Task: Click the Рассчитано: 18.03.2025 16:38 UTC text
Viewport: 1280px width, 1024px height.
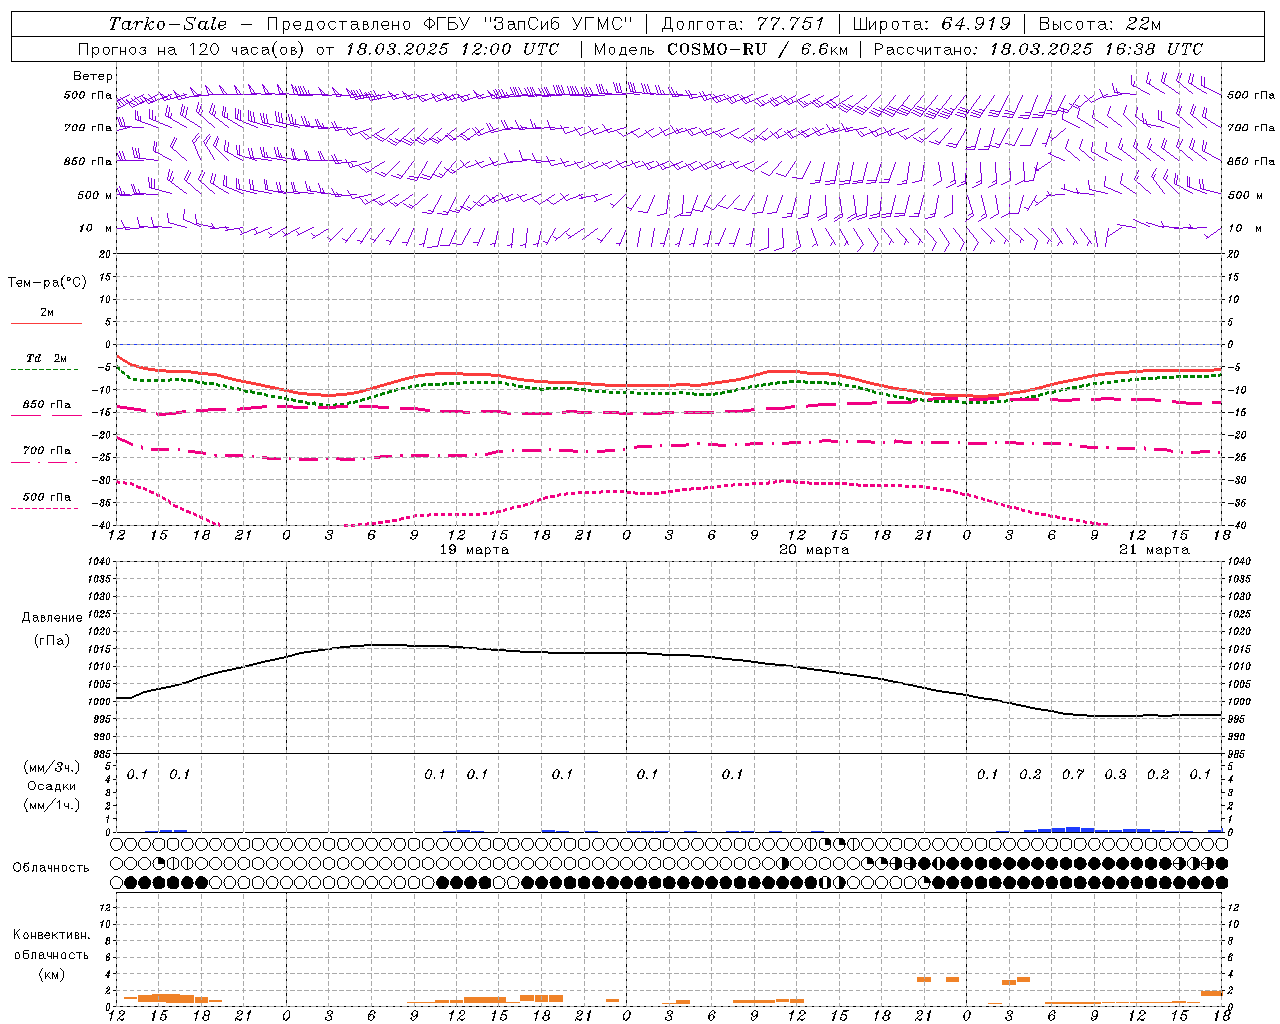Action: [1038, 49]
